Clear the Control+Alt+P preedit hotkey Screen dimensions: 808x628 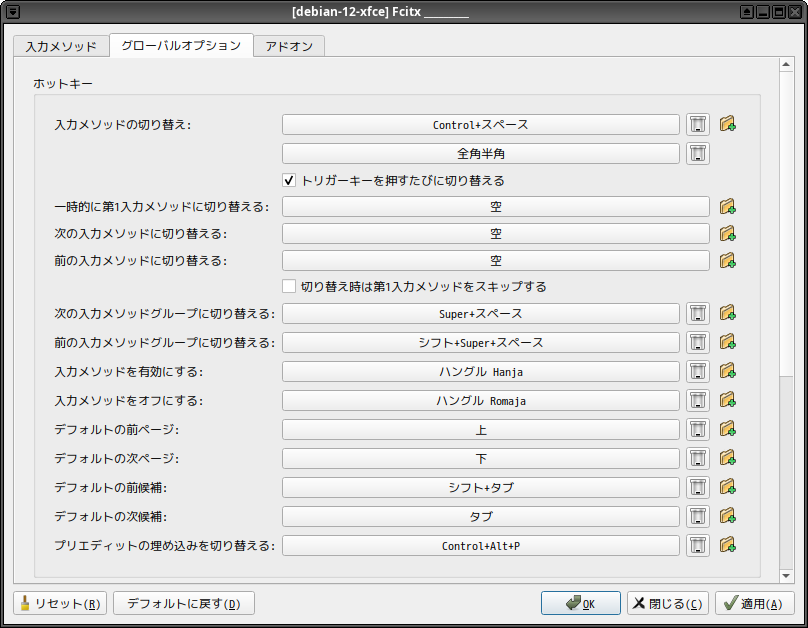pyautogui.click(x=697, y=545)
